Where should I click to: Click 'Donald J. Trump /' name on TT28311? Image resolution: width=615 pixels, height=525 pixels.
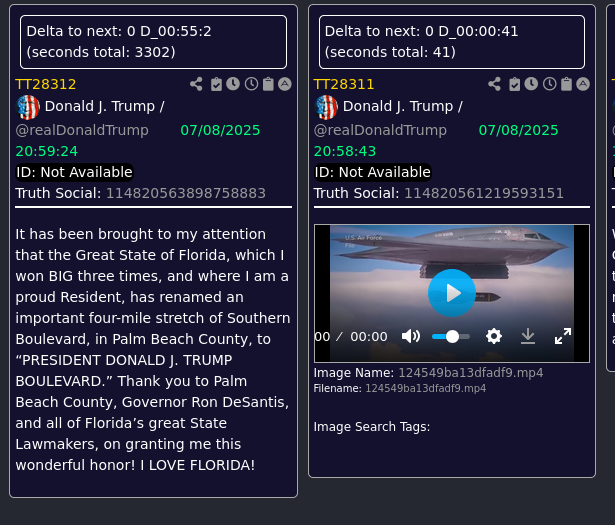[x=403, y=106]
